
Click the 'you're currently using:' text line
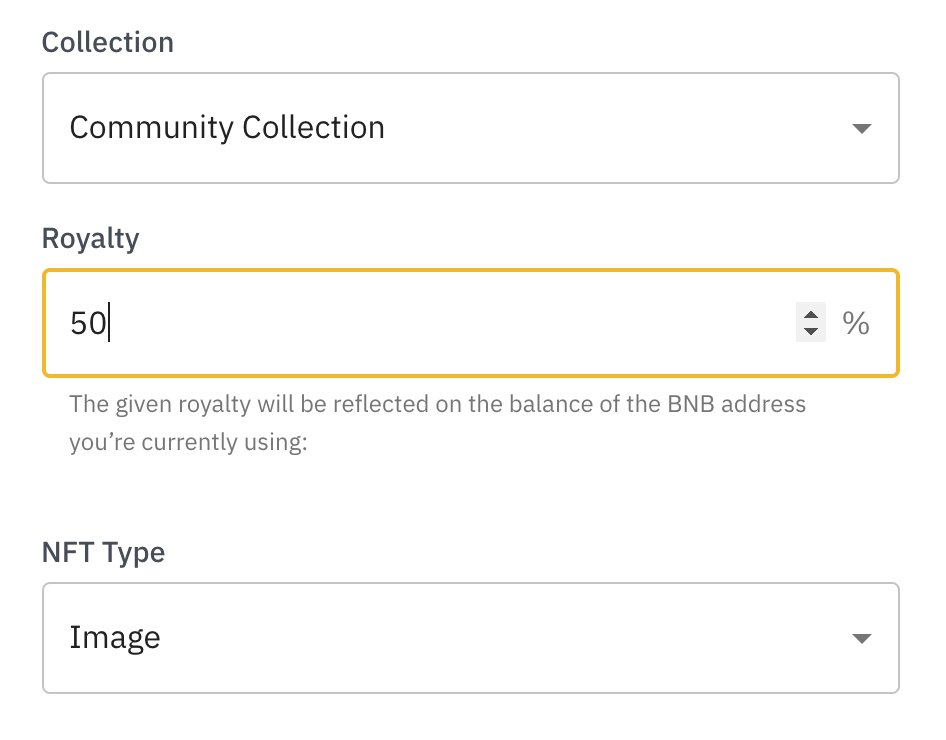(188, 442)
